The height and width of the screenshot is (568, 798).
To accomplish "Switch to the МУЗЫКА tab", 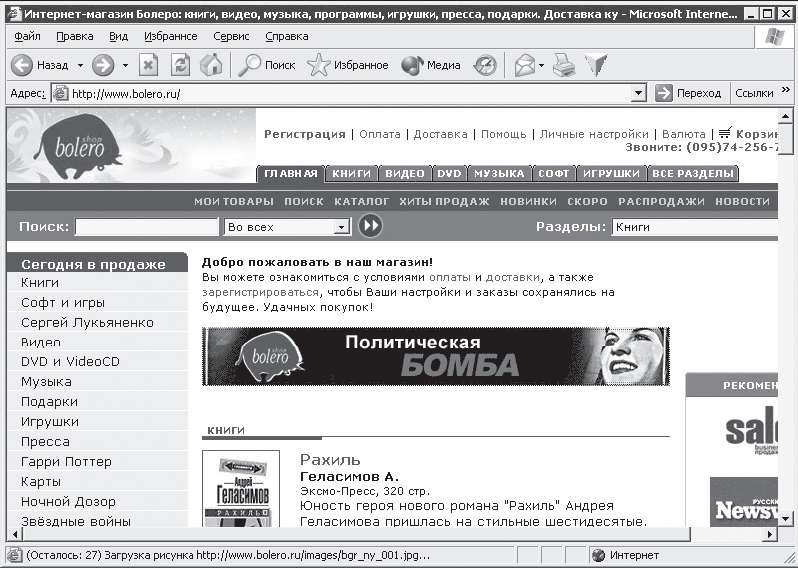I will point(499,173).
